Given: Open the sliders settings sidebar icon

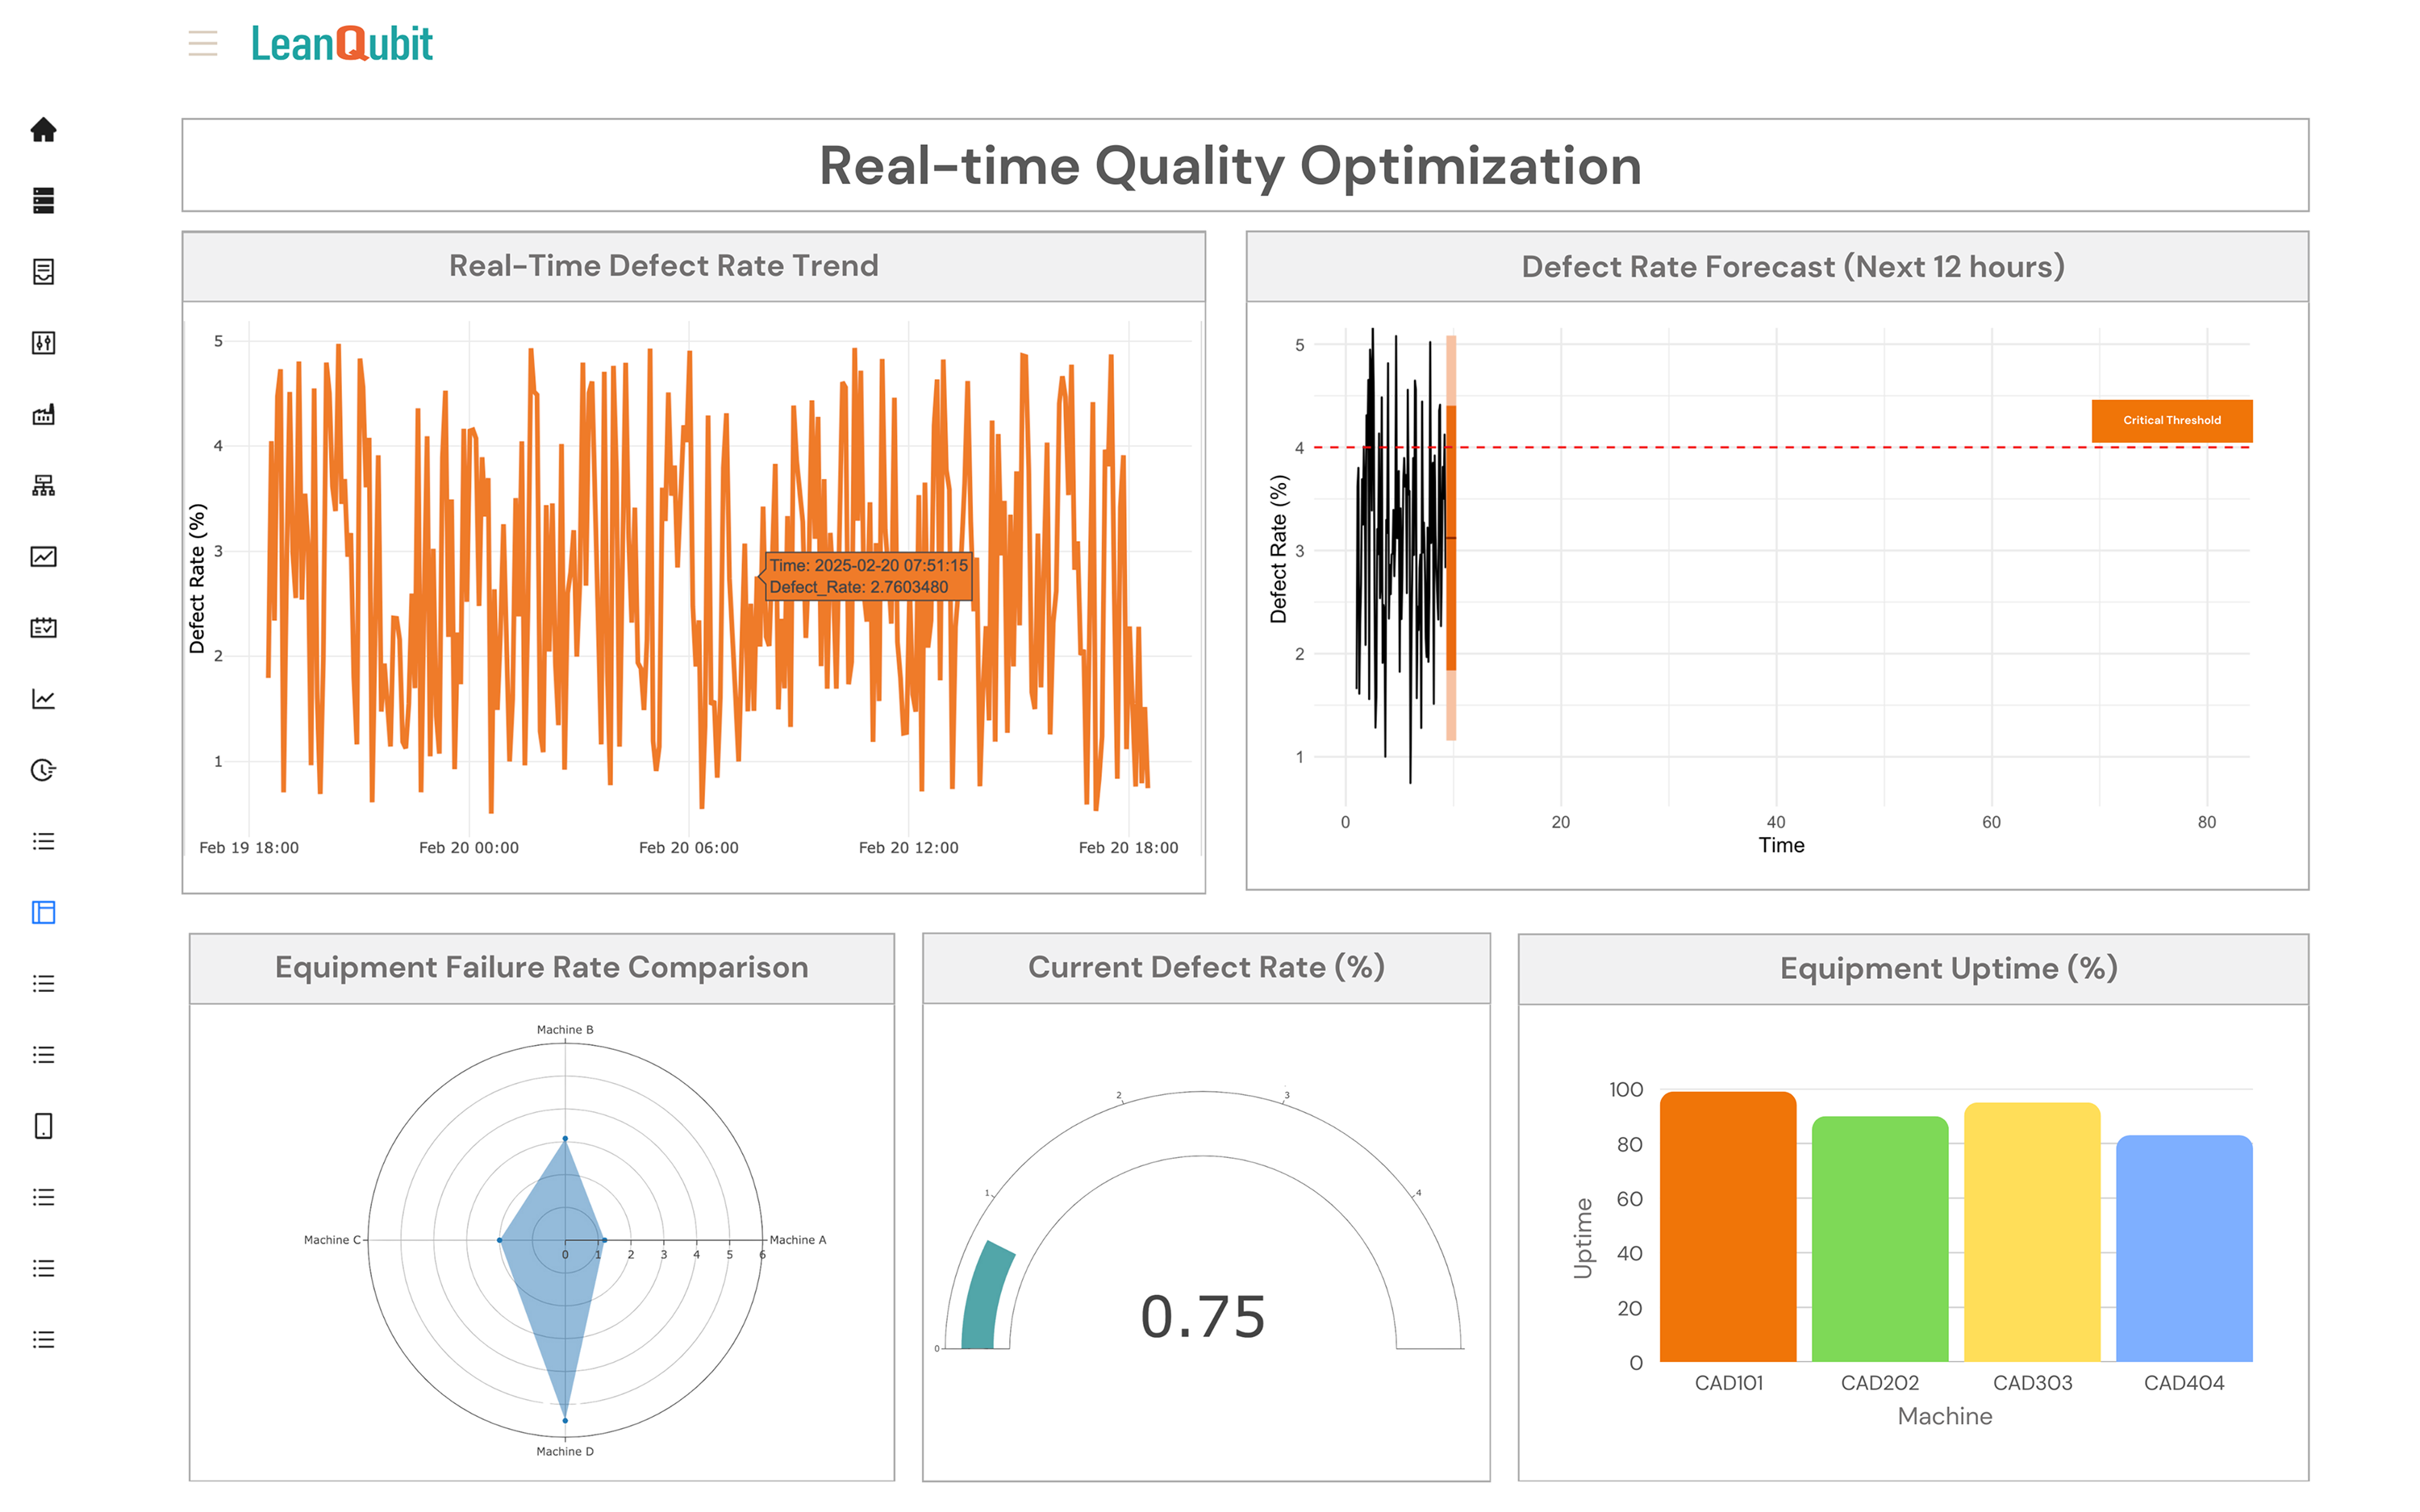Looking at the screenshot, I should [x=43, y=343].
